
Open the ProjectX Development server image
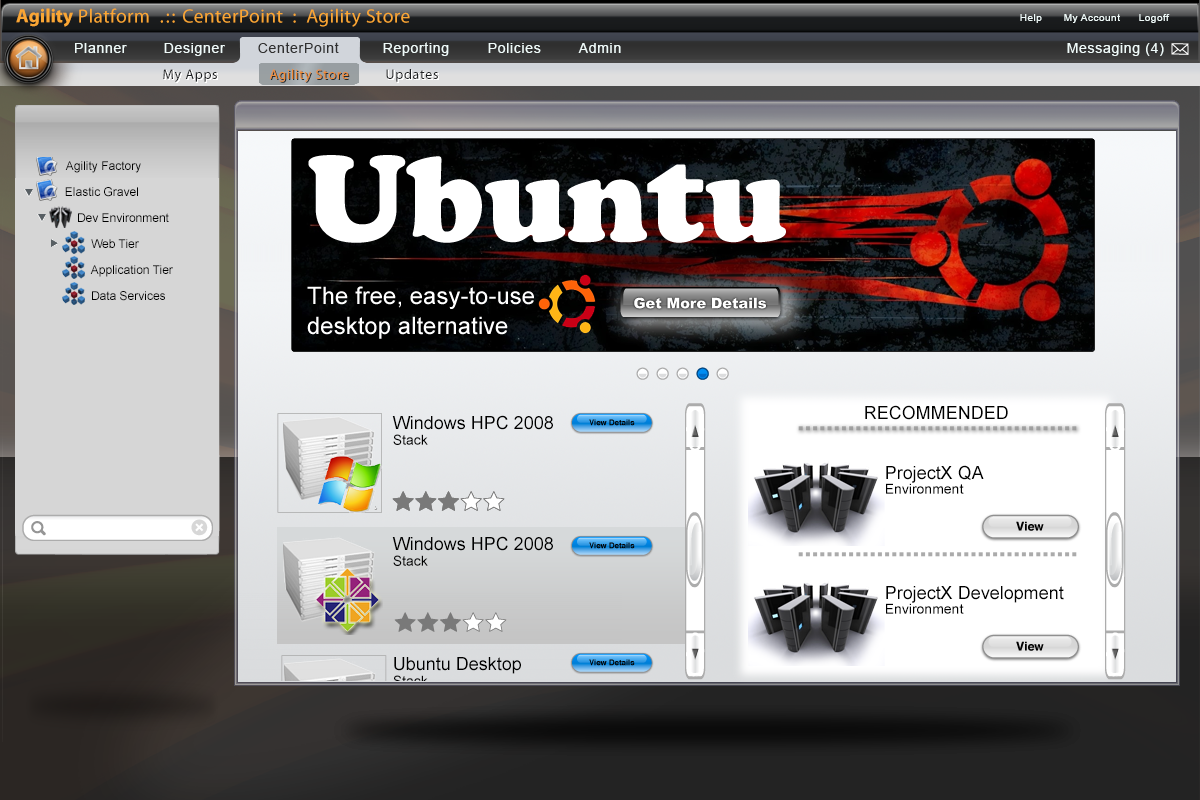click(815, 621)
